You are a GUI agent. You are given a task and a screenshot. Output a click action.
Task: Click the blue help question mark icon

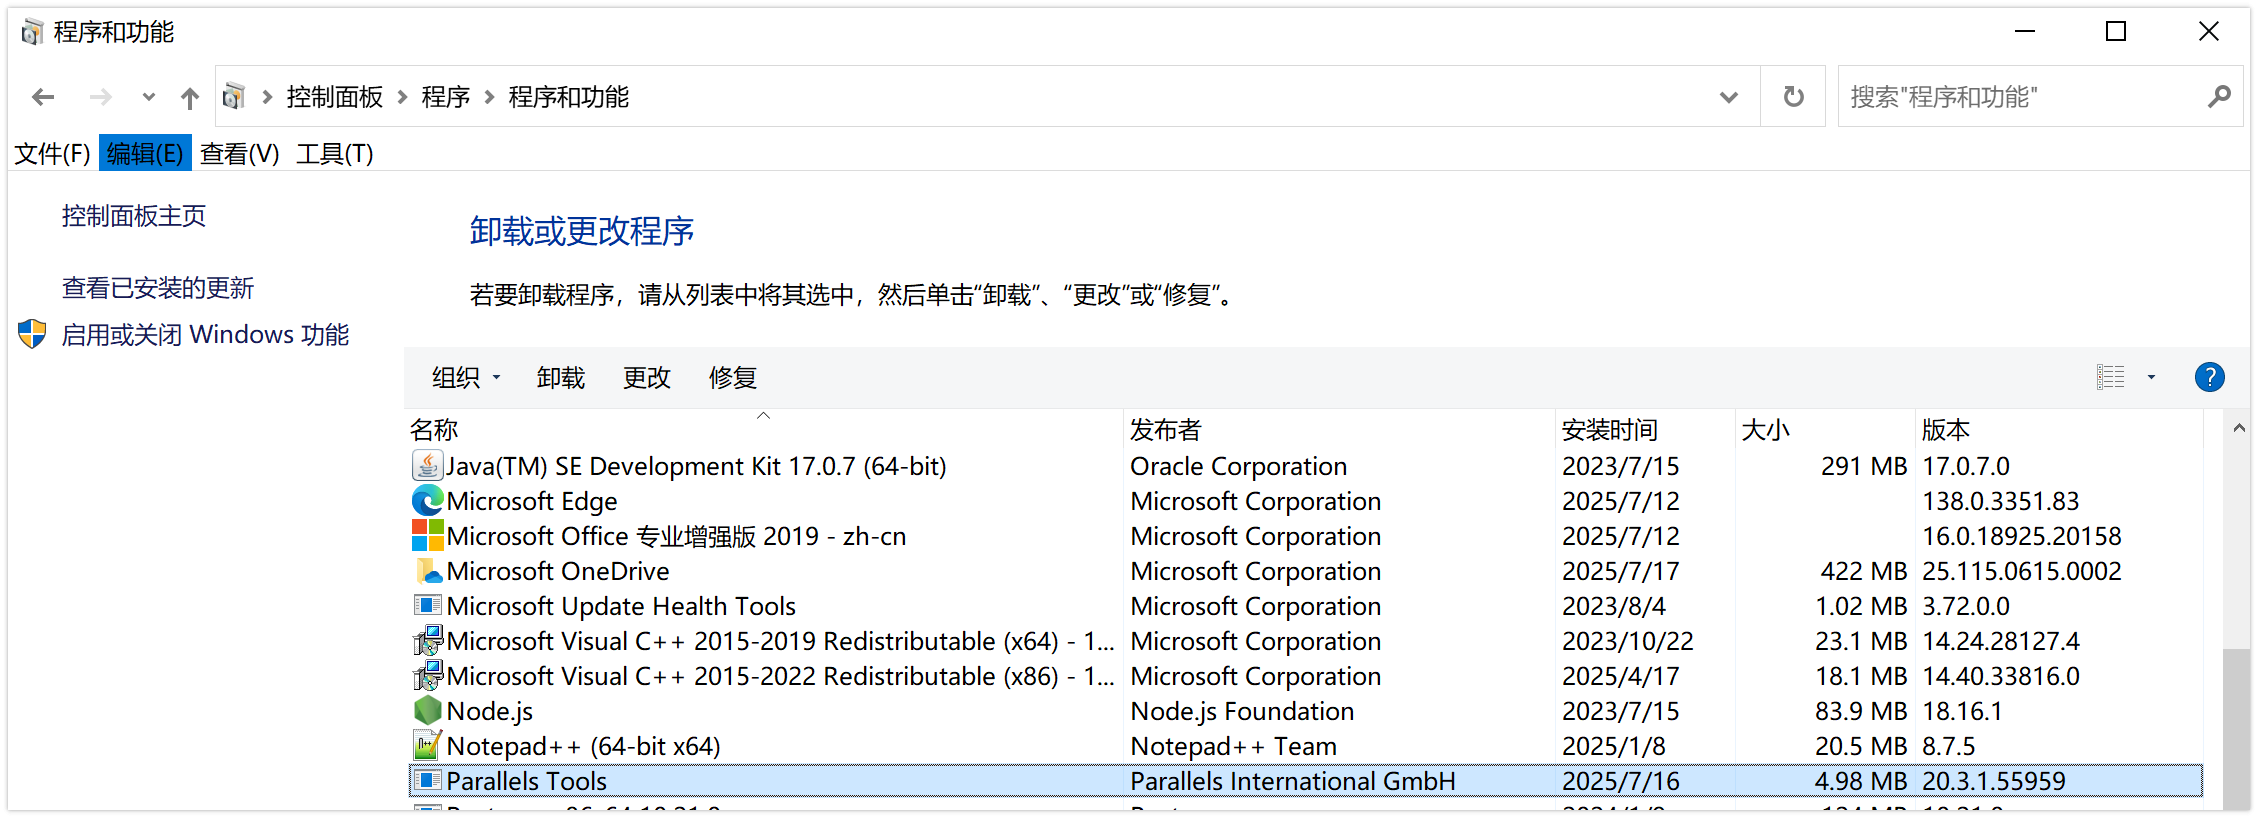[x=2210, y=377]
